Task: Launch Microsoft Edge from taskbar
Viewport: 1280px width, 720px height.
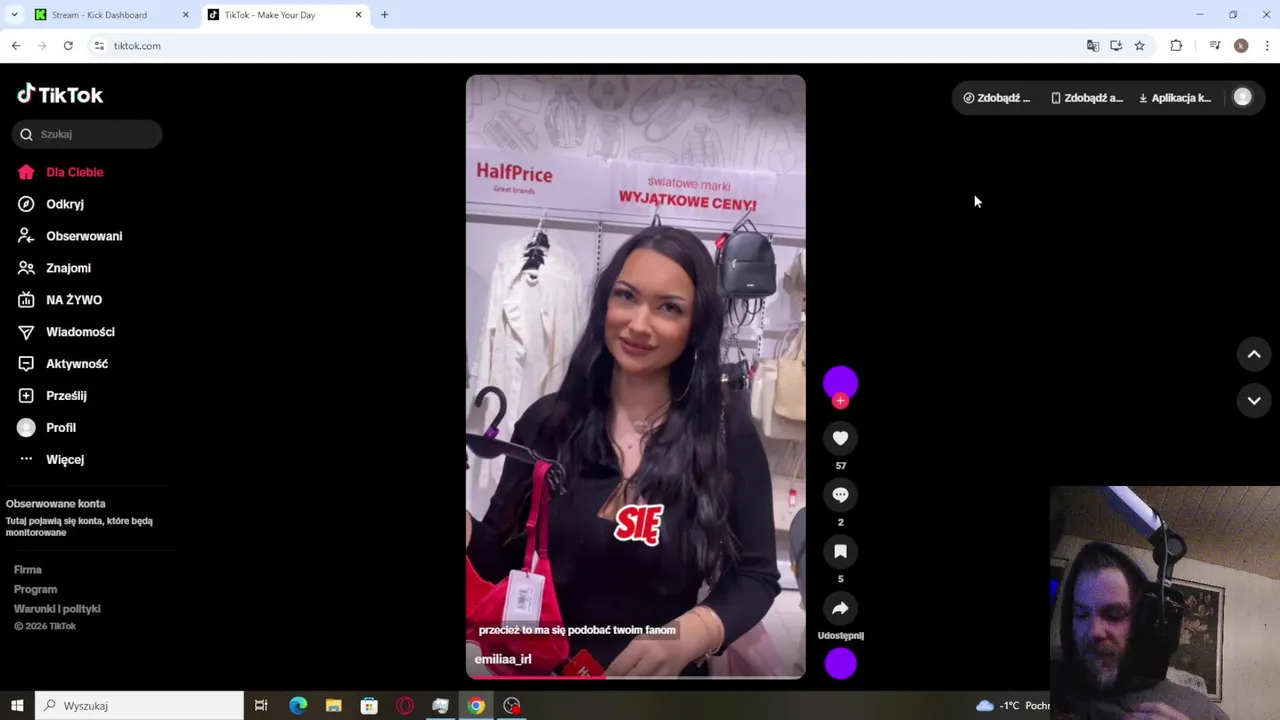Action: tap(298, 706)
